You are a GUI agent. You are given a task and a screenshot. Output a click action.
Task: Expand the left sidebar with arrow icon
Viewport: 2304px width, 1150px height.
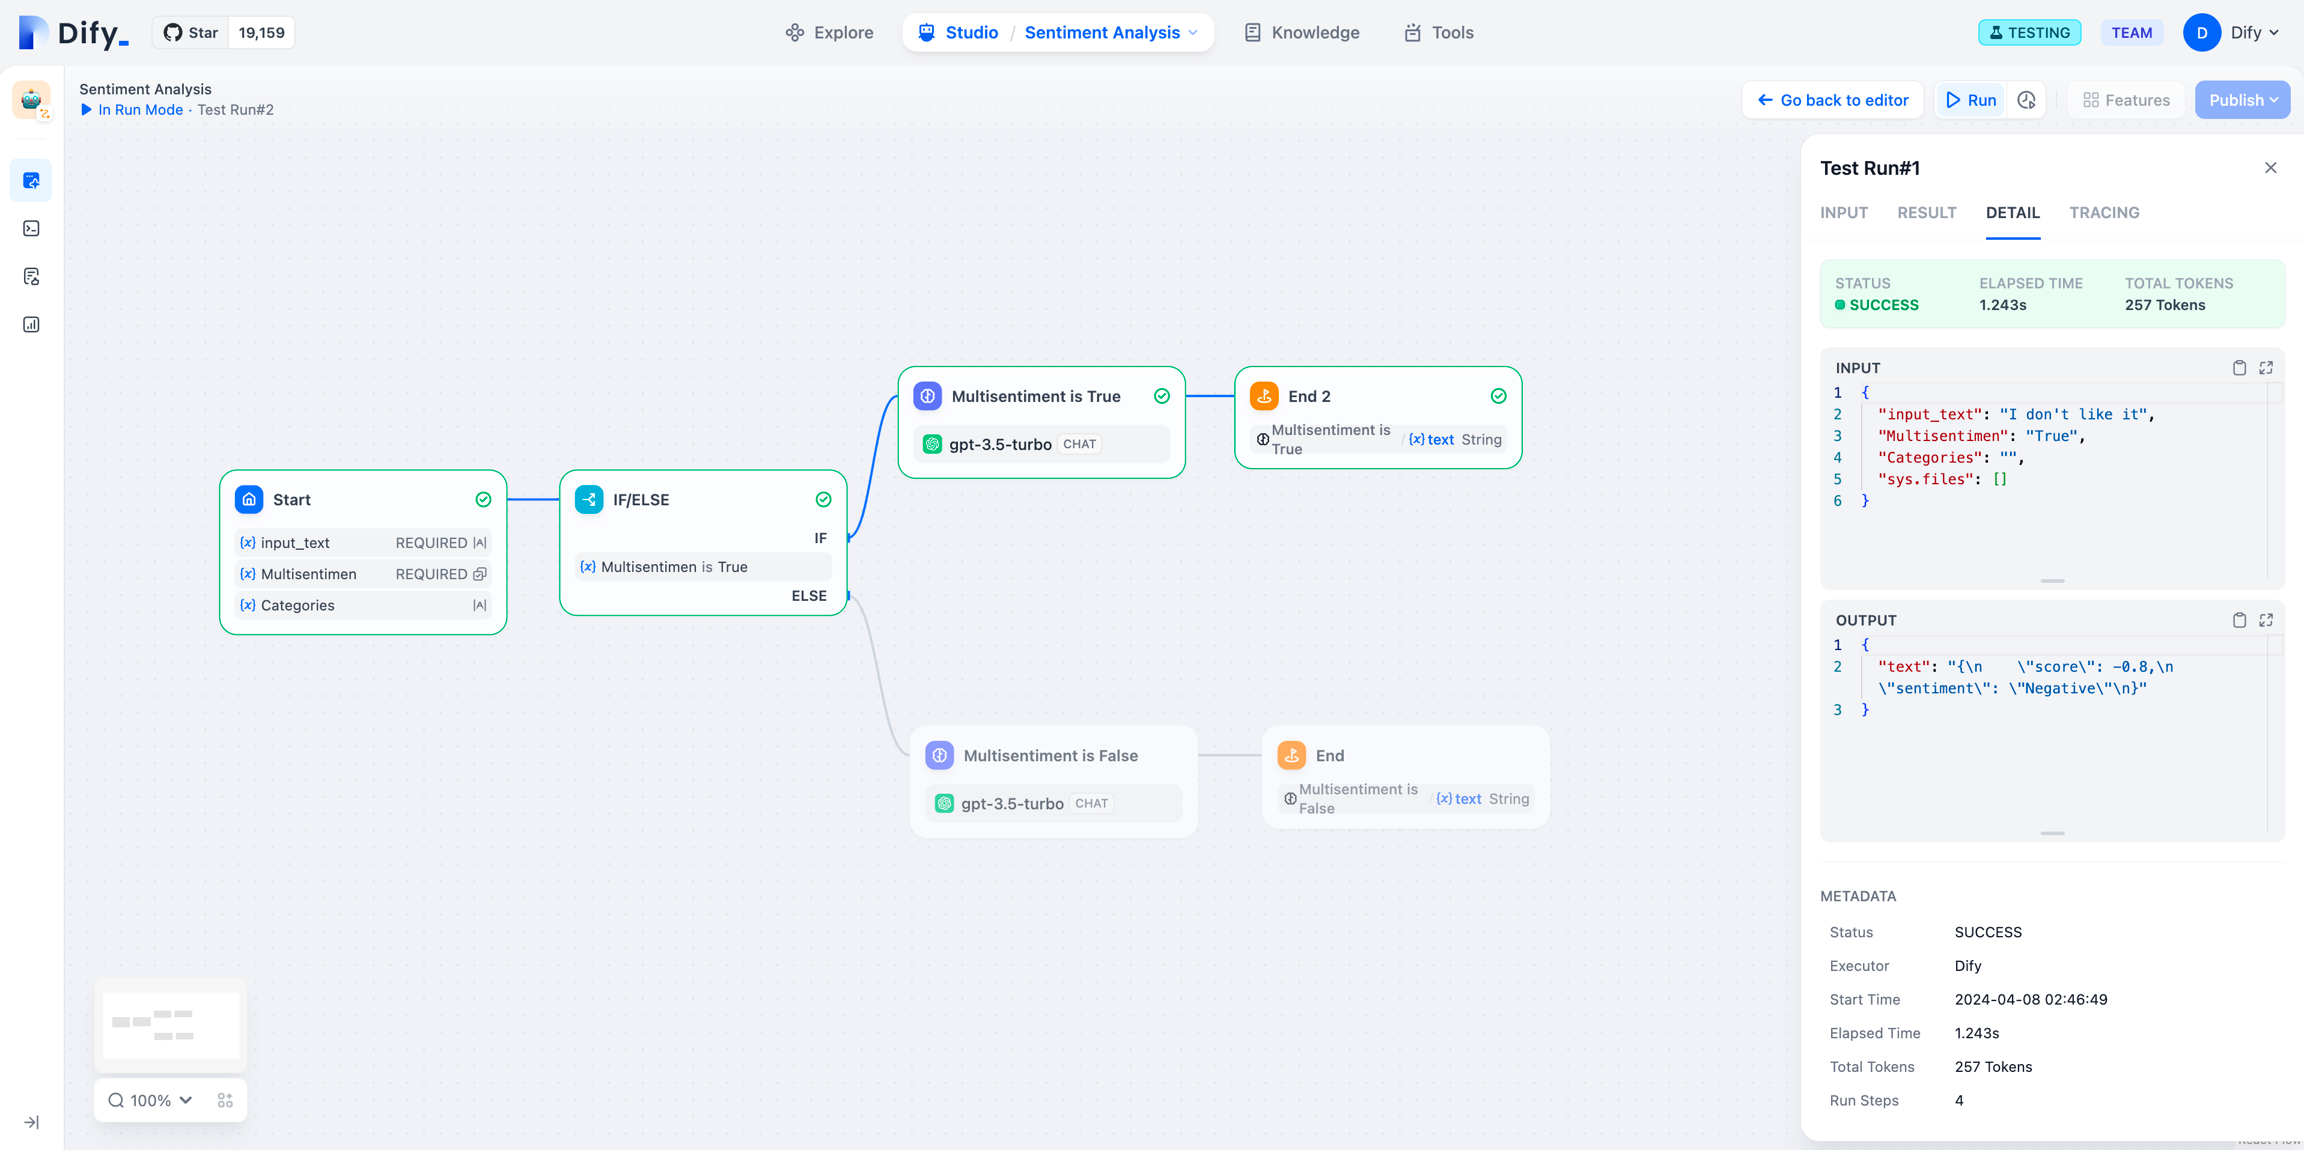pyautogui.click(x=31, y=1122)
